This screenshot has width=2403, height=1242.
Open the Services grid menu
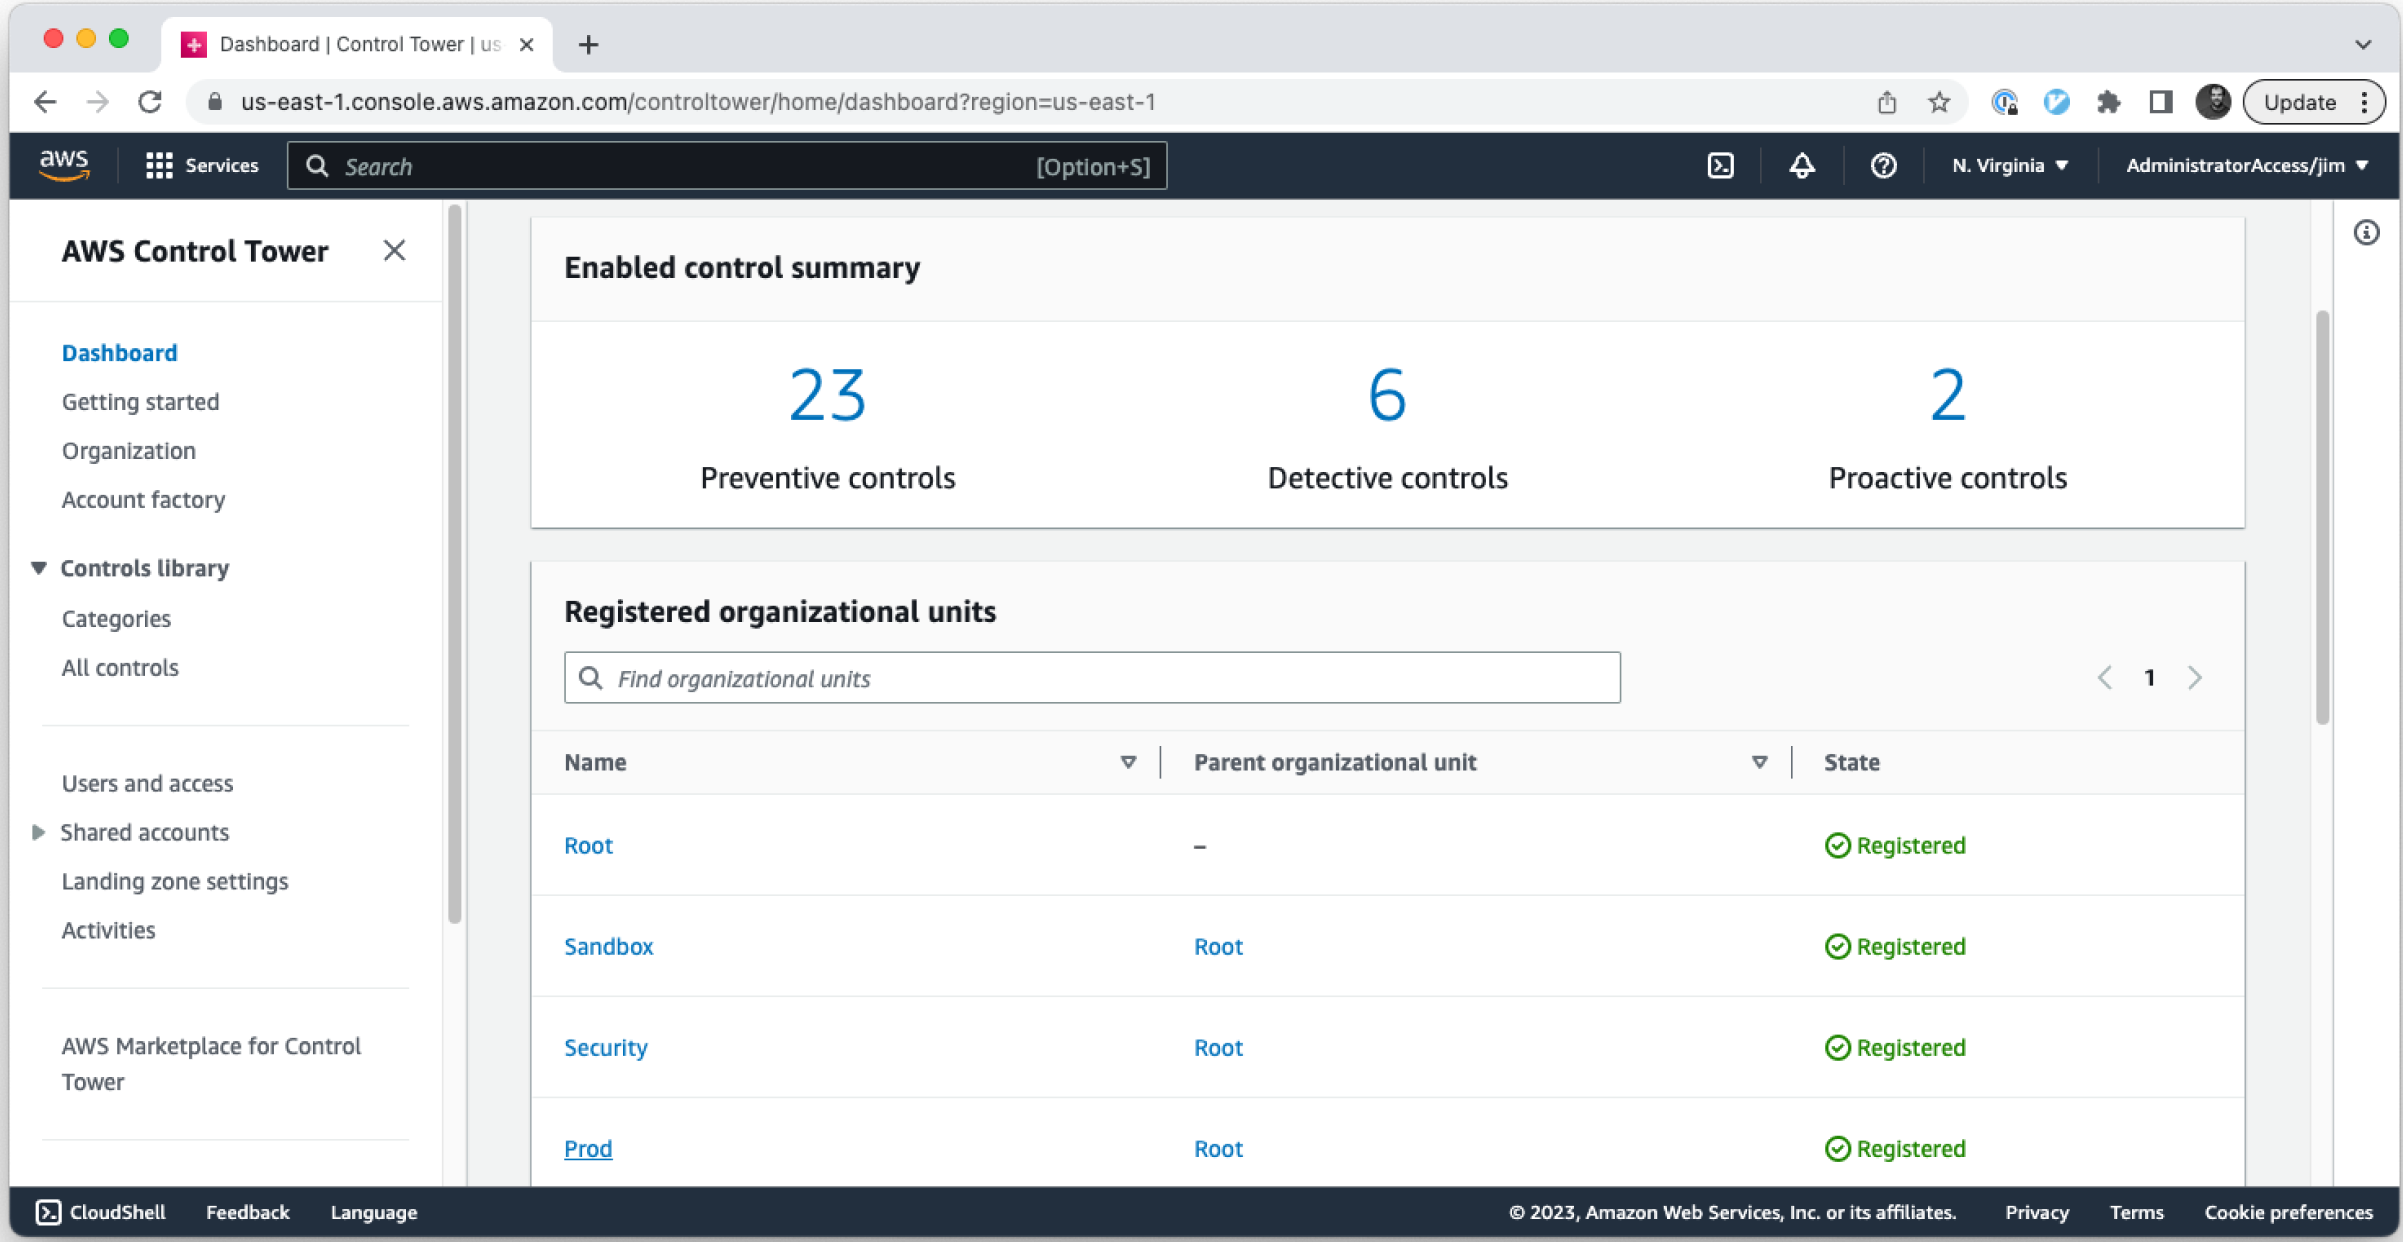click(x=202, y=166)
